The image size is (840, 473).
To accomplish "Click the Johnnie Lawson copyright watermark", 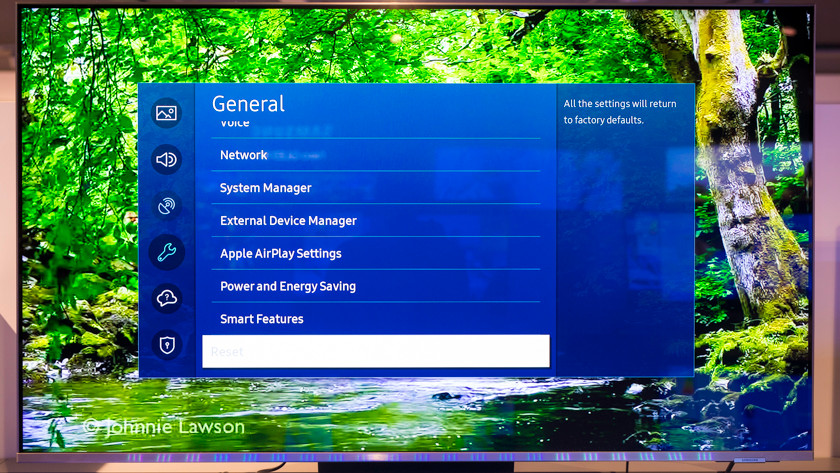I will (164, 427).
